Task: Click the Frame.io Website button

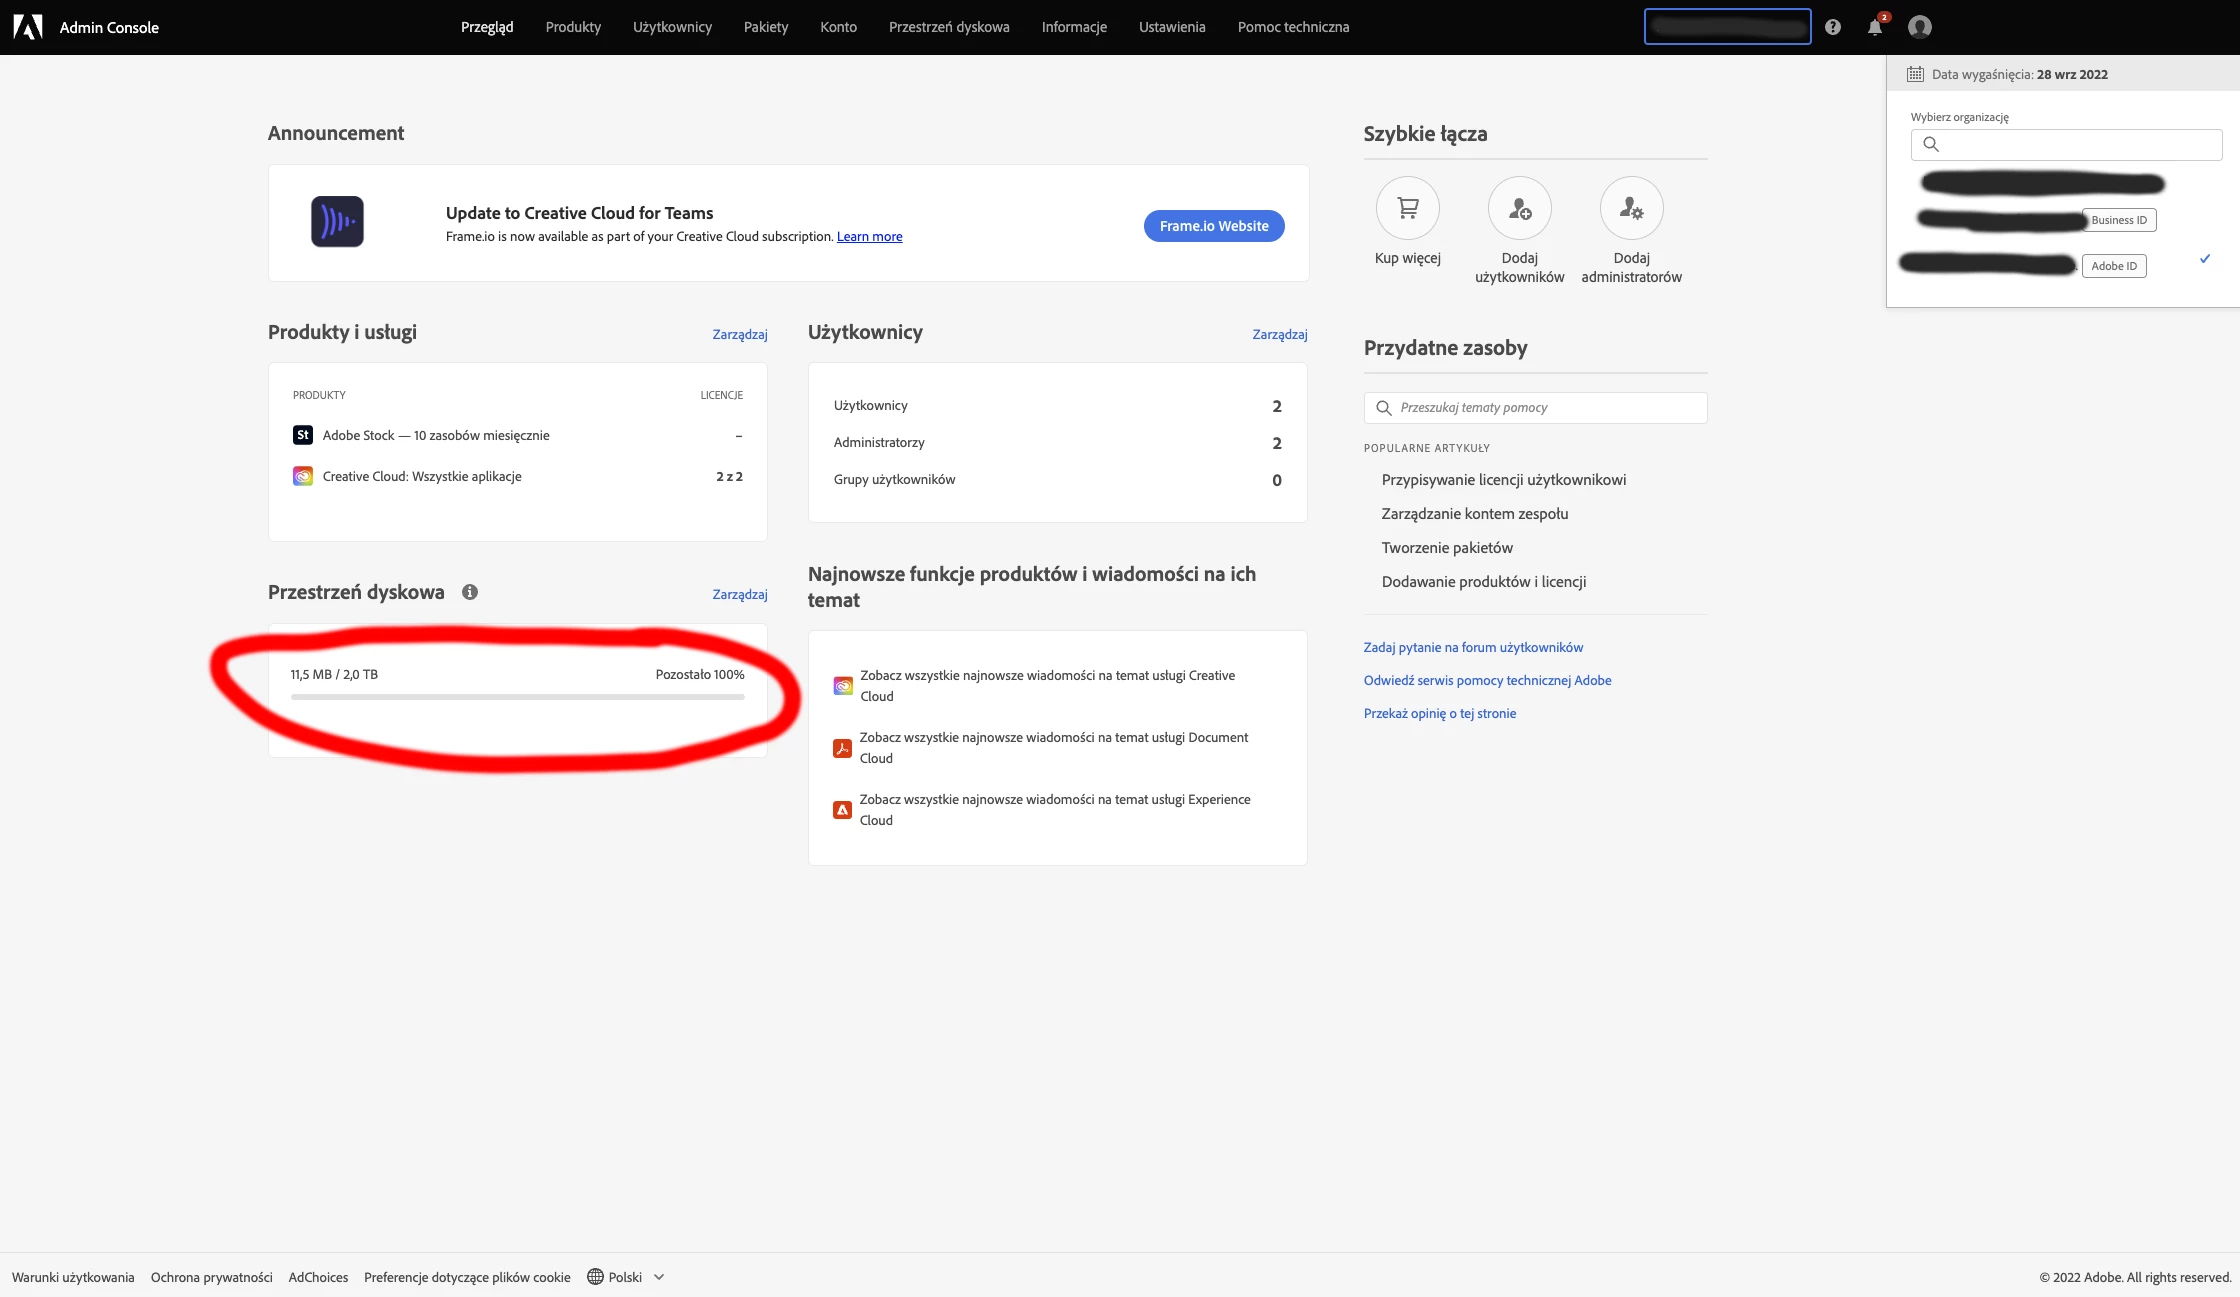Action: (x=1213, y=226)
